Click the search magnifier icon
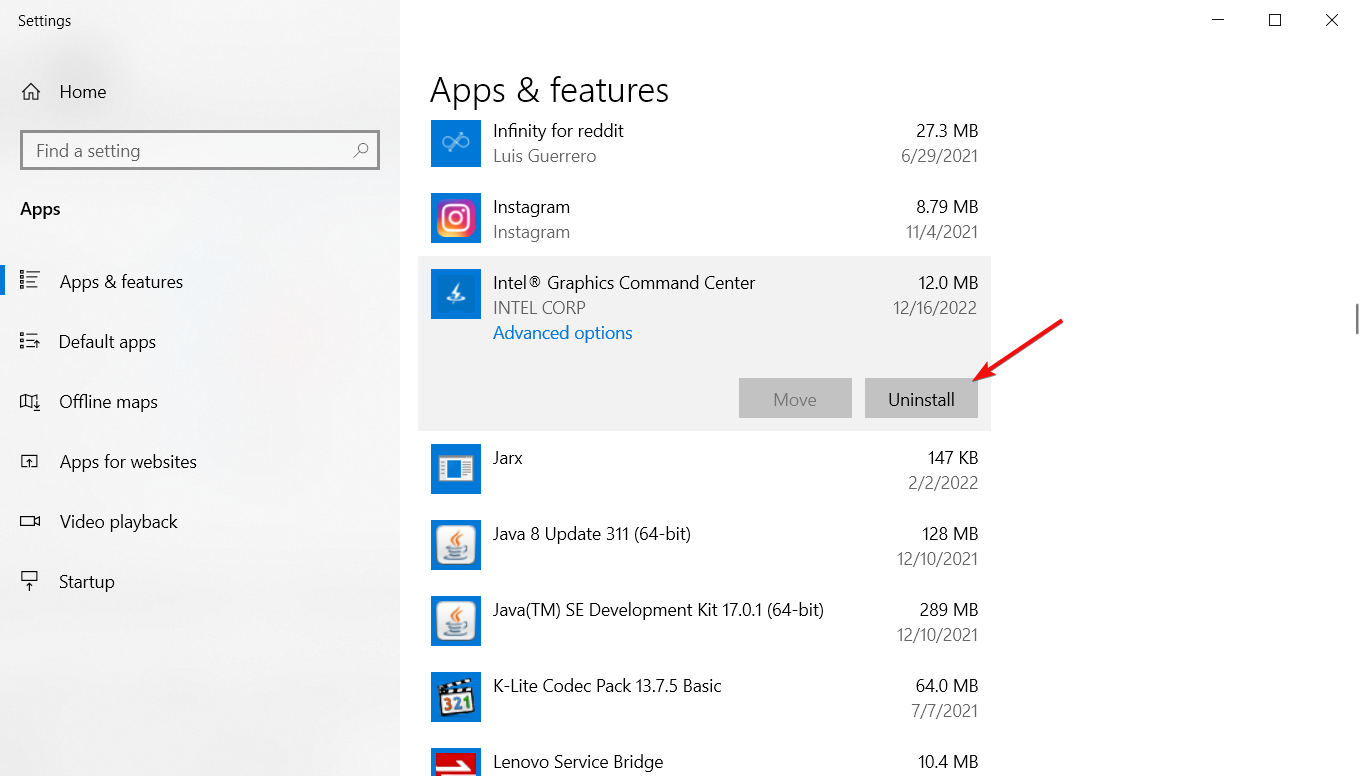Screen dimensions: 1361x776 (x=361, y=150)
